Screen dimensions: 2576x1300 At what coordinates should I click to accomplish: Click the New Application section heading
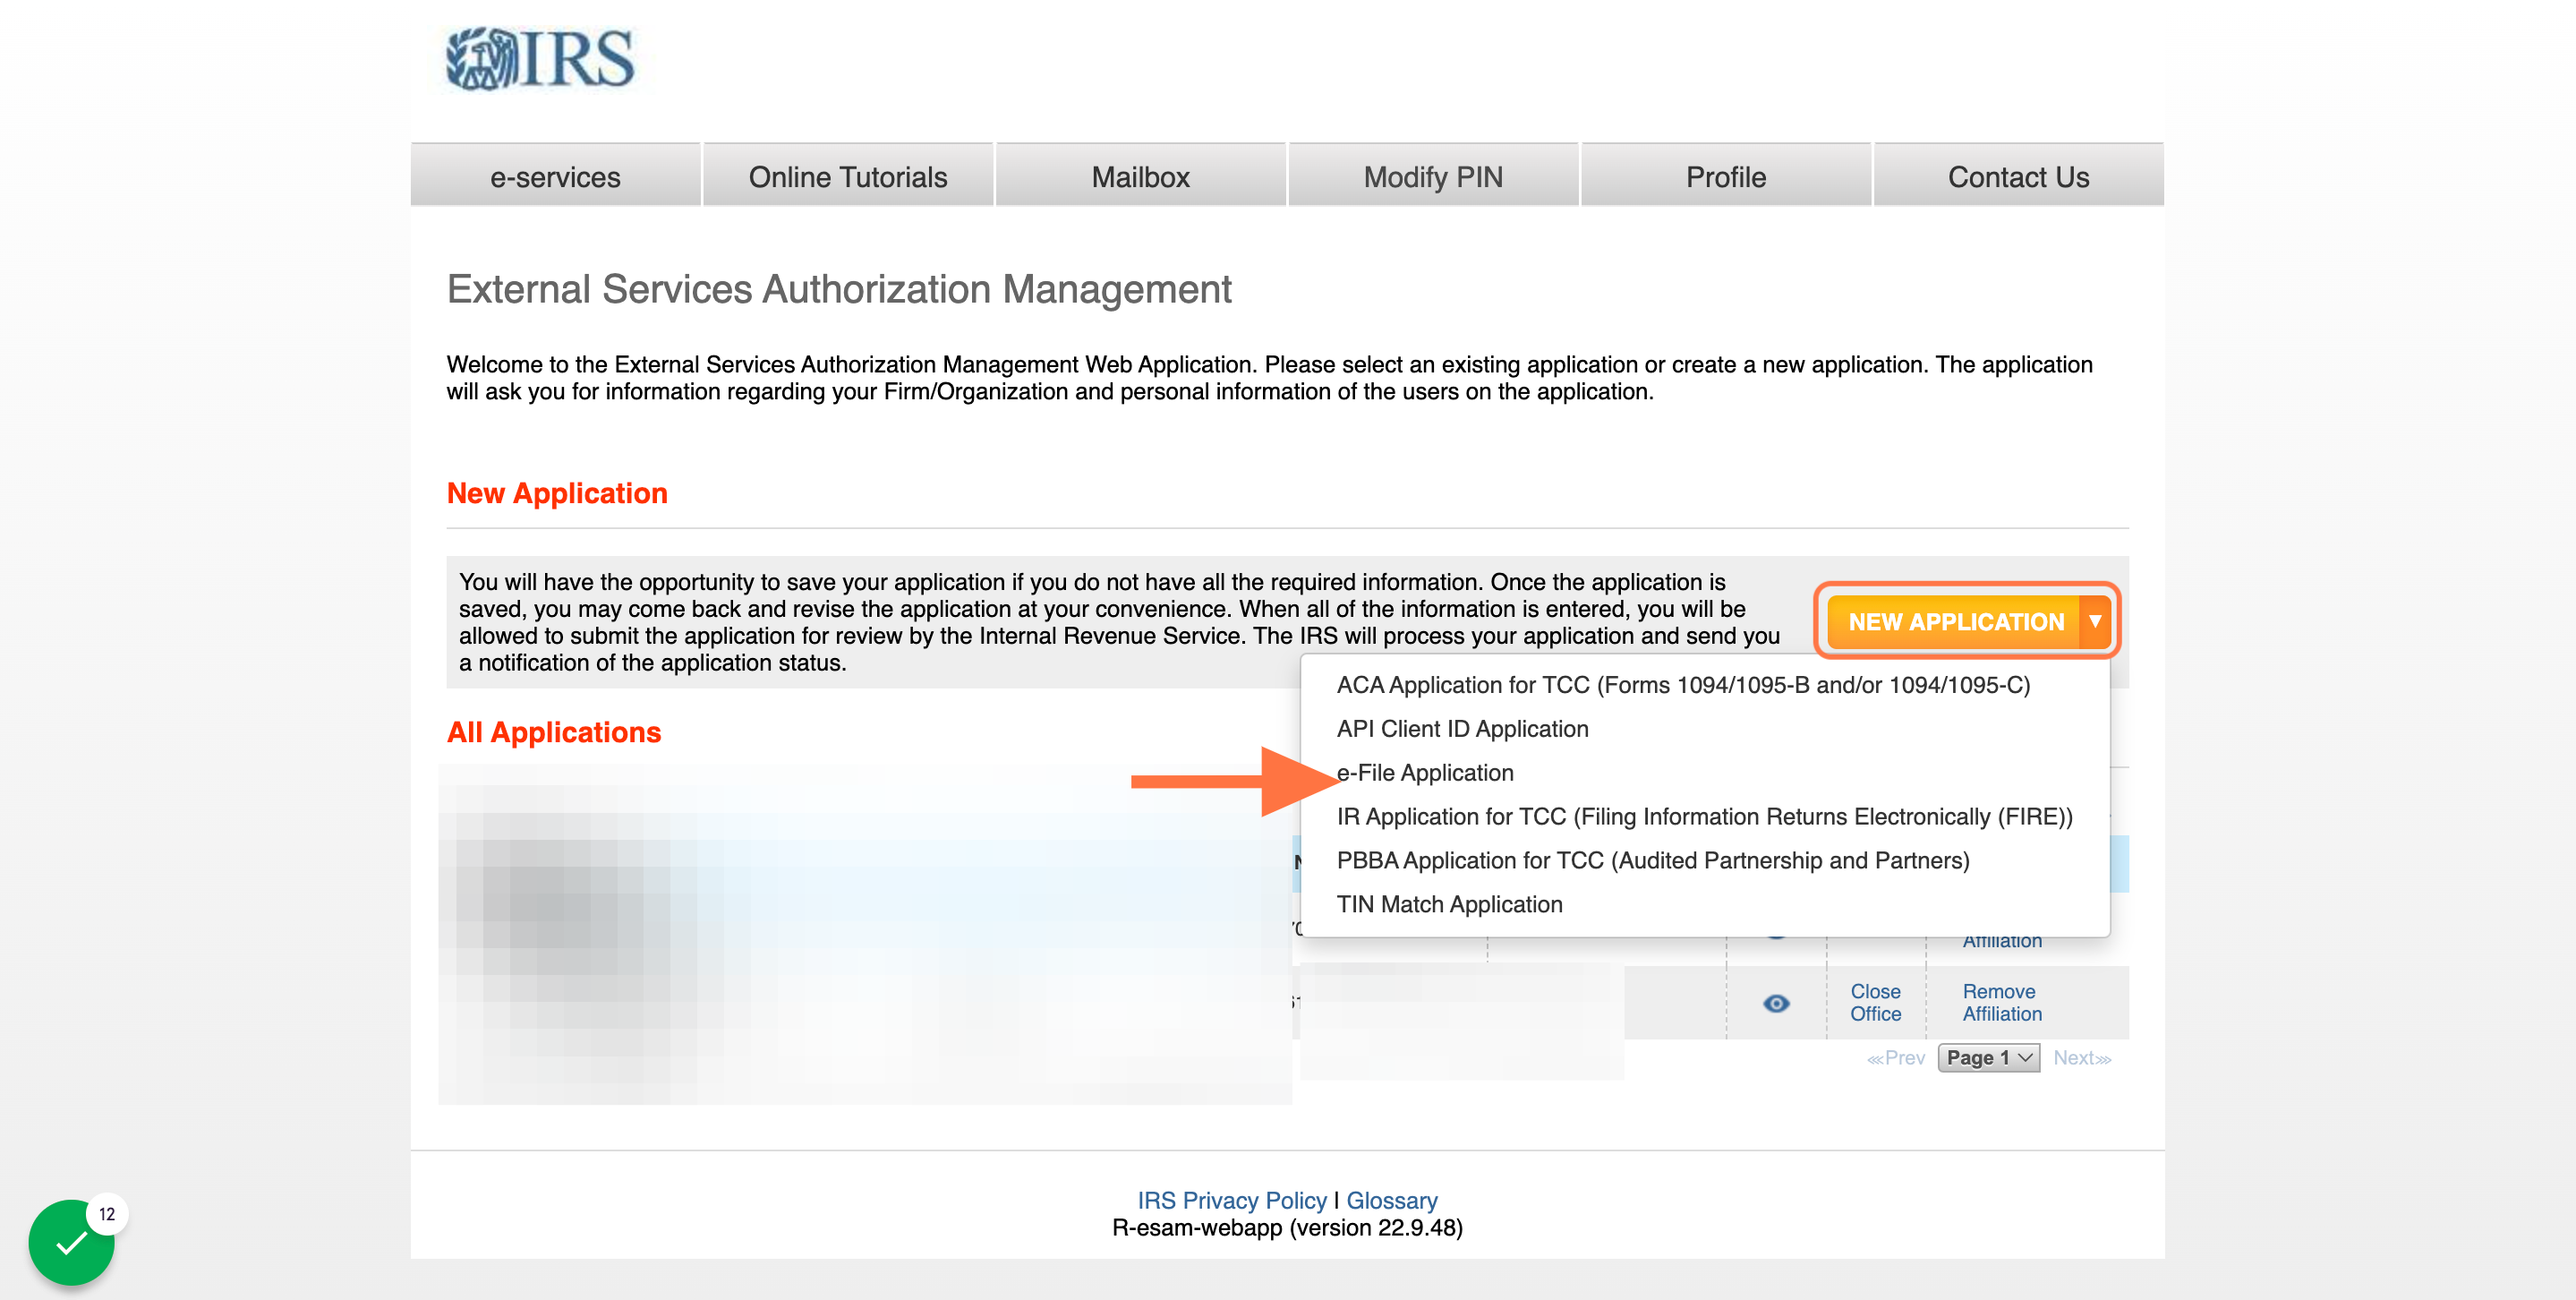[x=556, y=493]
